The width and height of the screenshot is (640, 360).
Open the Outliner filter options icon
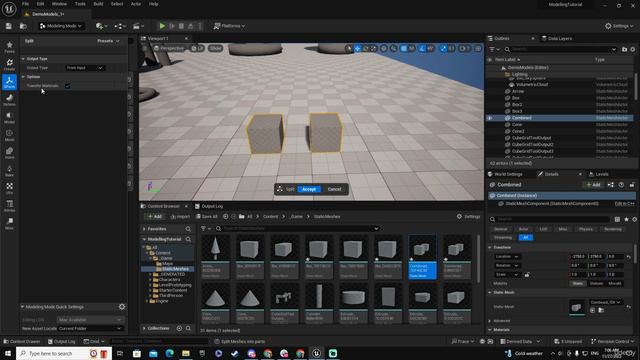494,49
